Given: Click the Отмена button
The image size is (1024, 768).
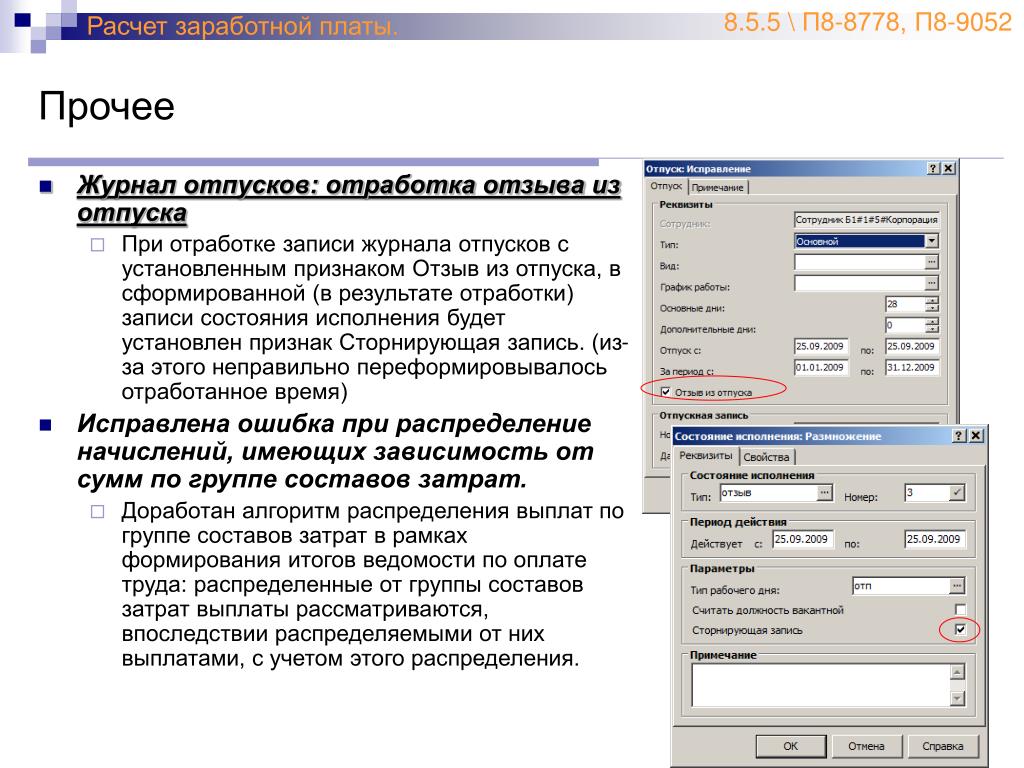Looking at the screenshot, I should coord(866,746).
